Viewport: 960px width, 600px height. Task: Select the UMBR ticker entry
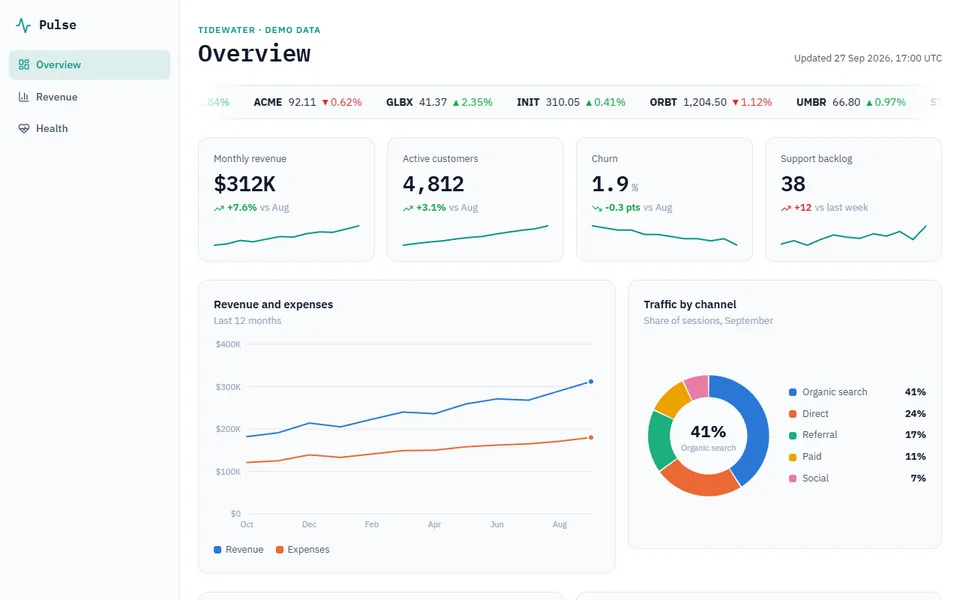coord(851,102)
